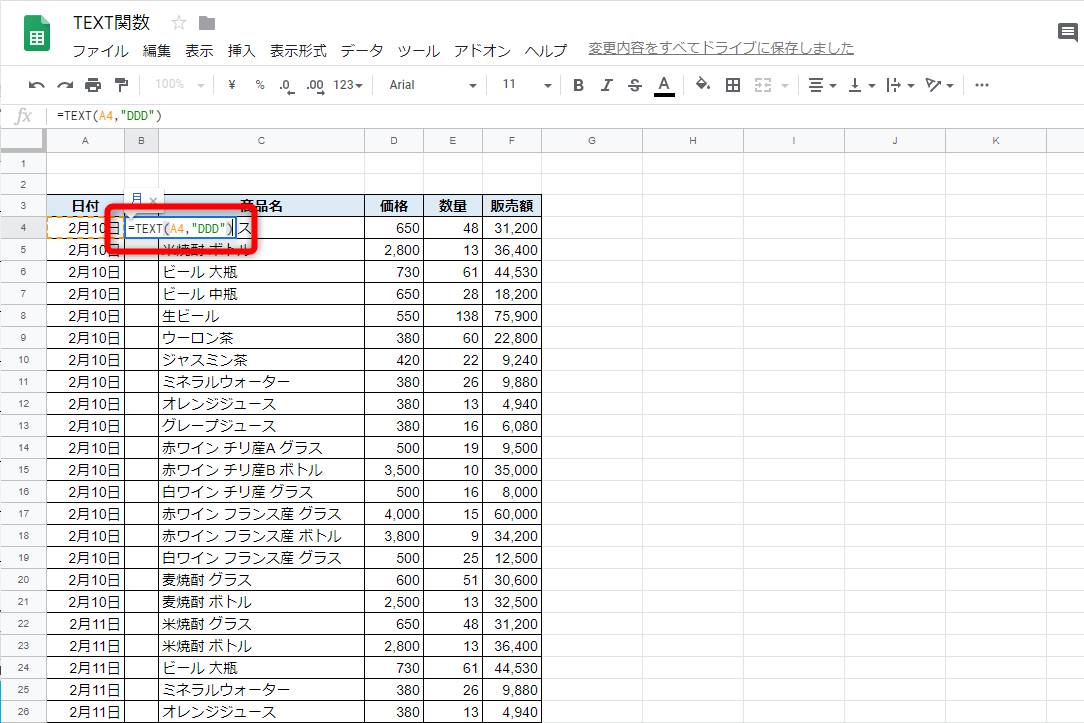Expand the merge cells dropdown arrow
Image resolution: width=1084 pixels, height=723 pixels.
pos(785,86)
